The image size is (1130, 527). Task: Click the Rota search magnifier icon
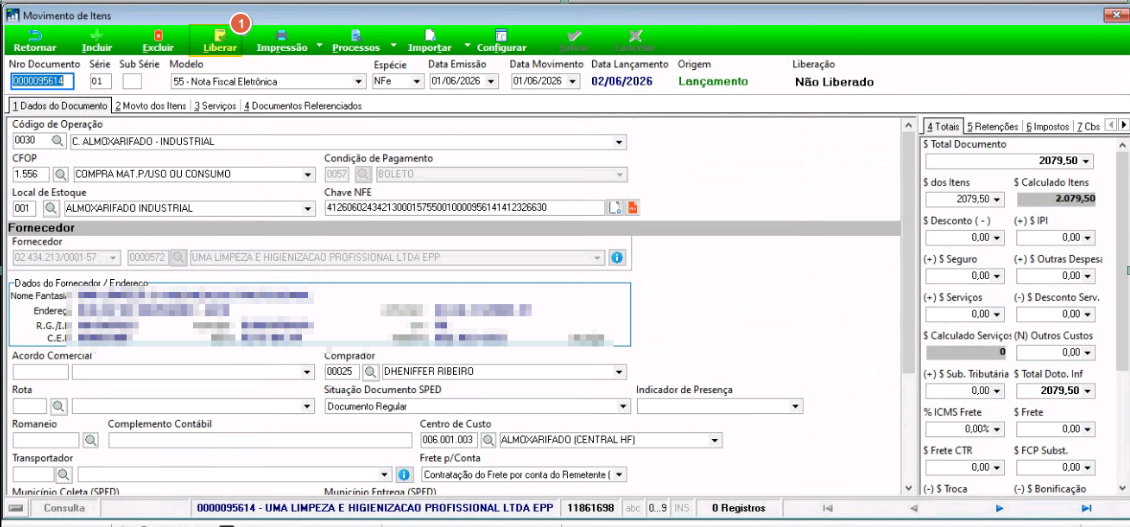(60, 407)
